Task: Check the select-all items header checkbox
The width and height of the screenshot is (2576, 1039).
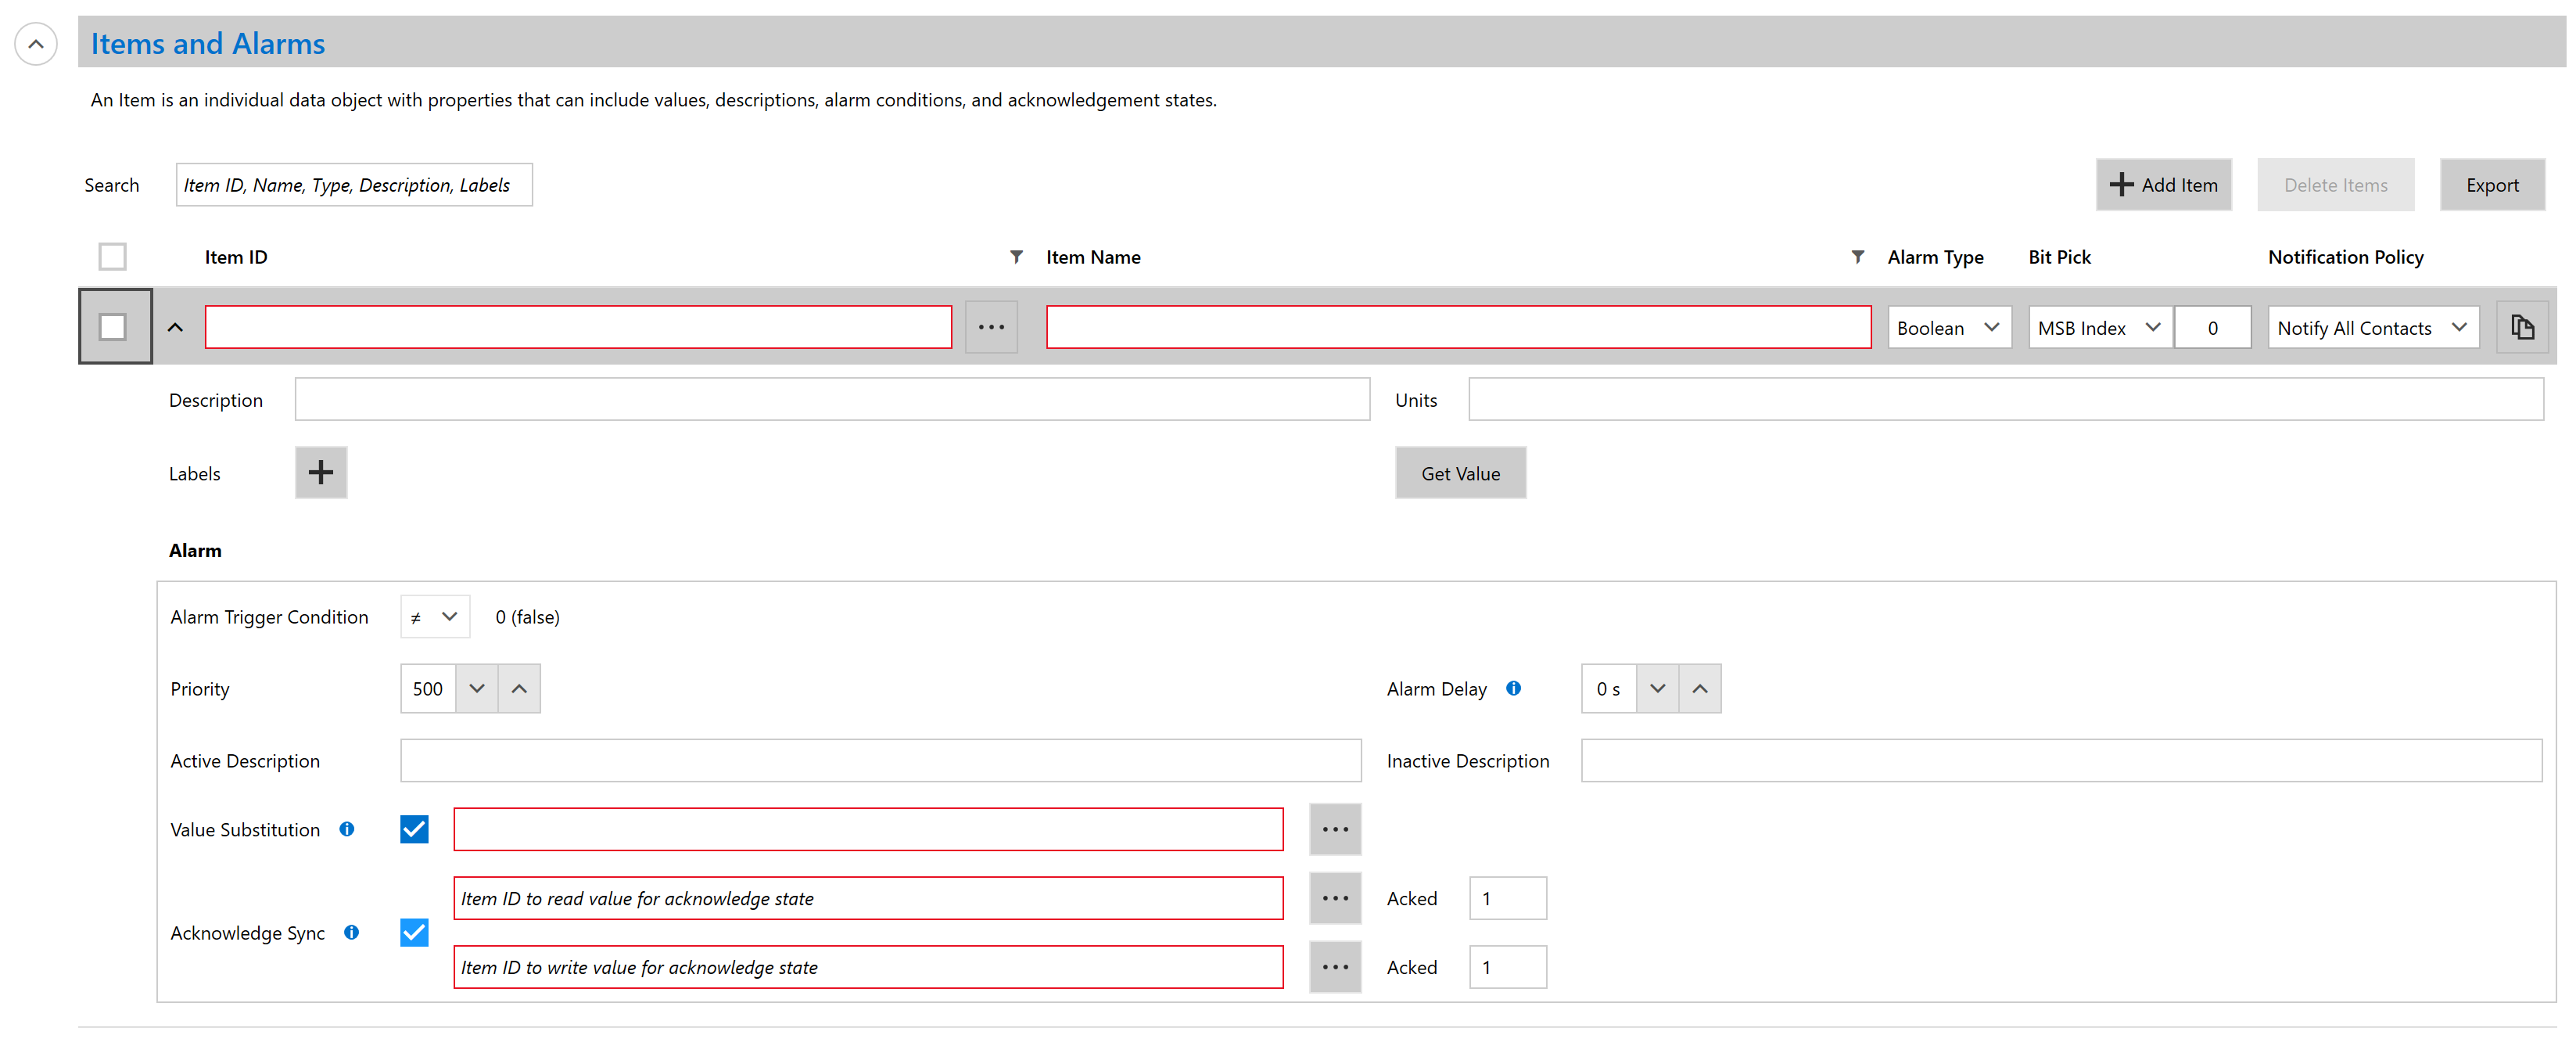Action: coord(112,257)
